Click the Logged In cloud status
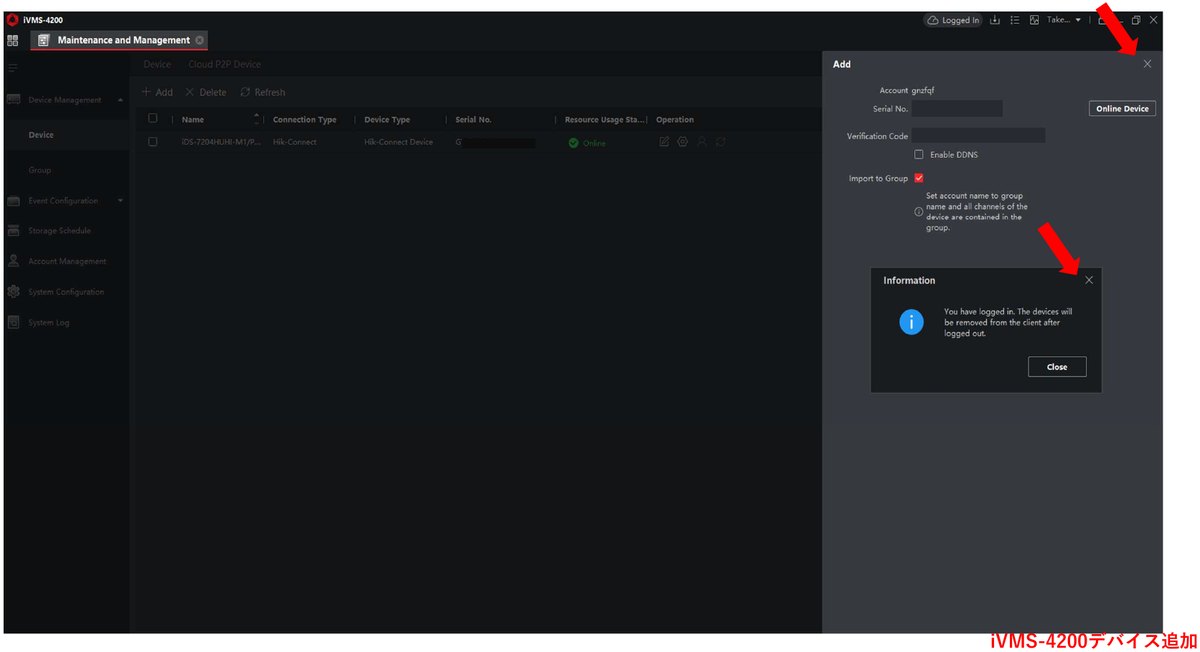The width and height of the screenshot is (1200, 652). (953, 20)
